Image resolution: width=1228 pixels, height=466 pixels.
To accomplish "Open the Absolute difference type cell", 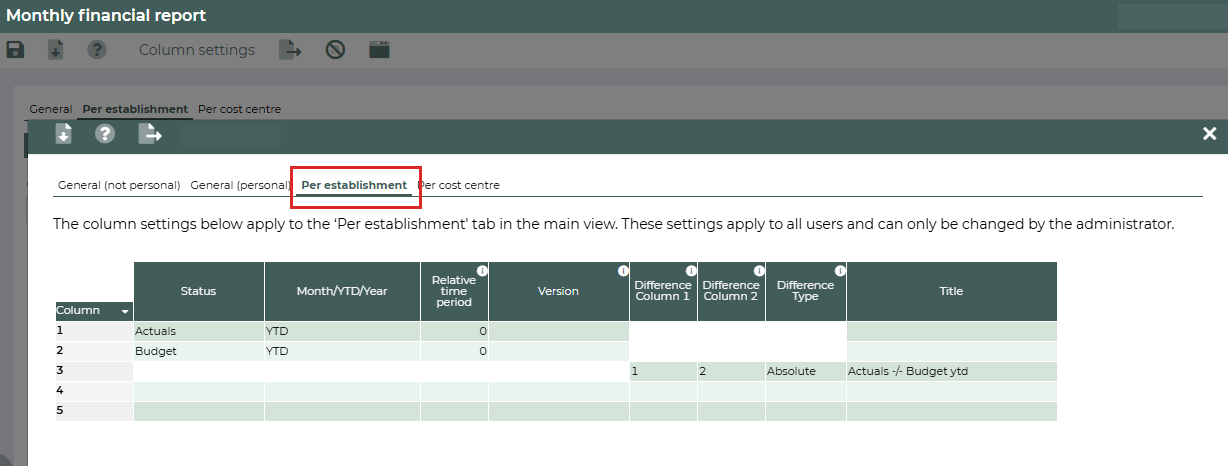I will (805, 371).
